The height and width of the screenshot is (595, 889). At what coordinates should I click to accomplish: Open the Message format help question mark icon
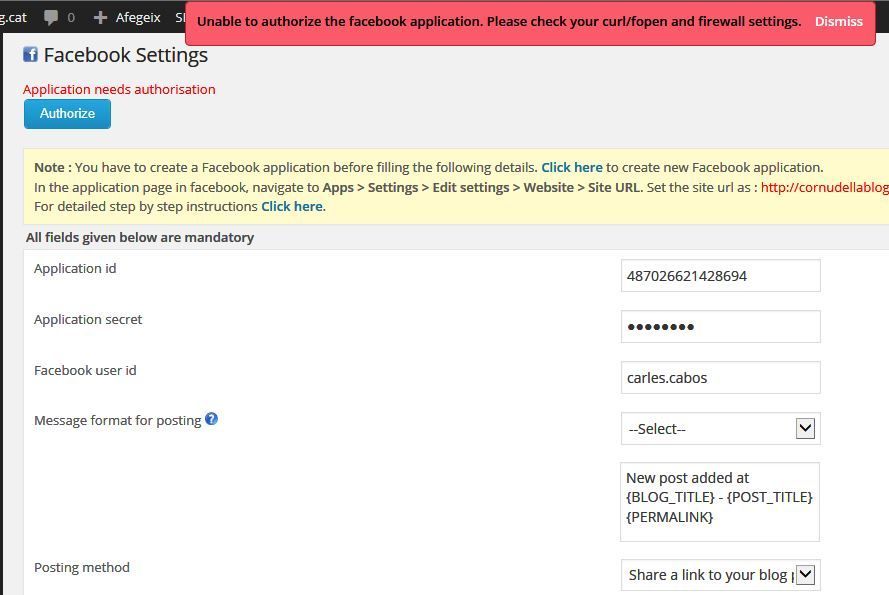point(211,419)
